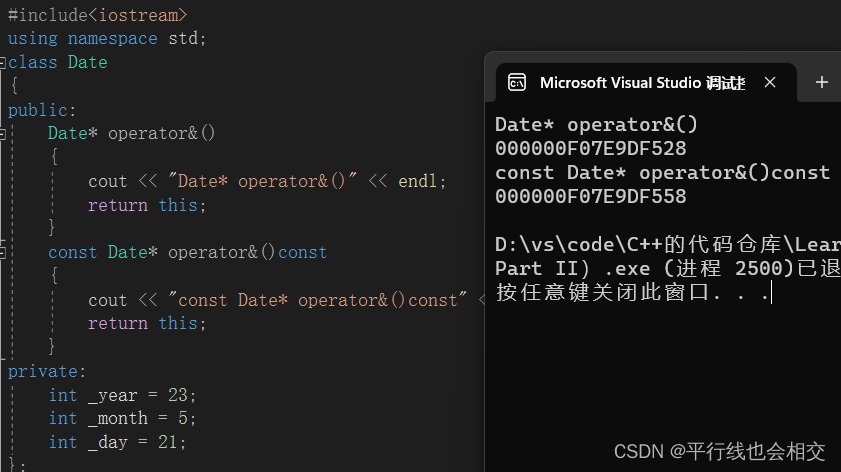Close the Microsoft Visual Studio console tab
This screenshot has height=472, width=841.
coord(770,83)
